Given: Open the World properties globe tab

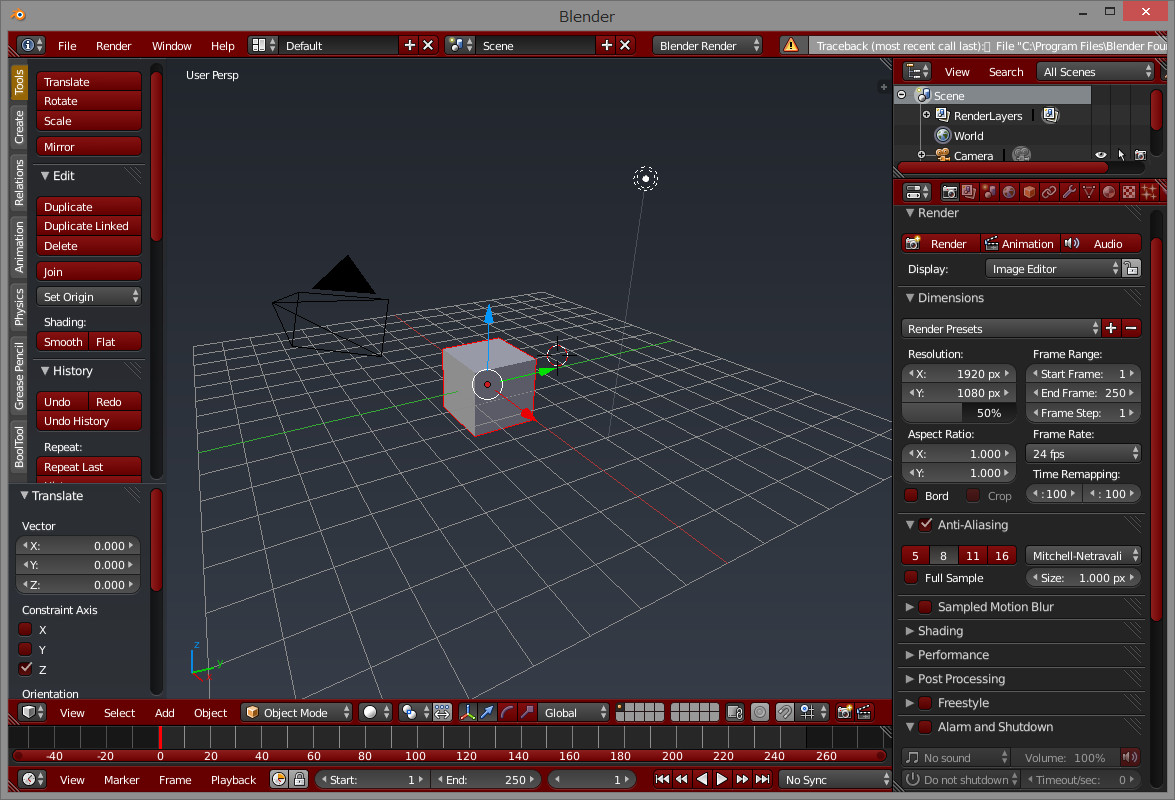Looking at the screenshot, I should click(1009, 193).
